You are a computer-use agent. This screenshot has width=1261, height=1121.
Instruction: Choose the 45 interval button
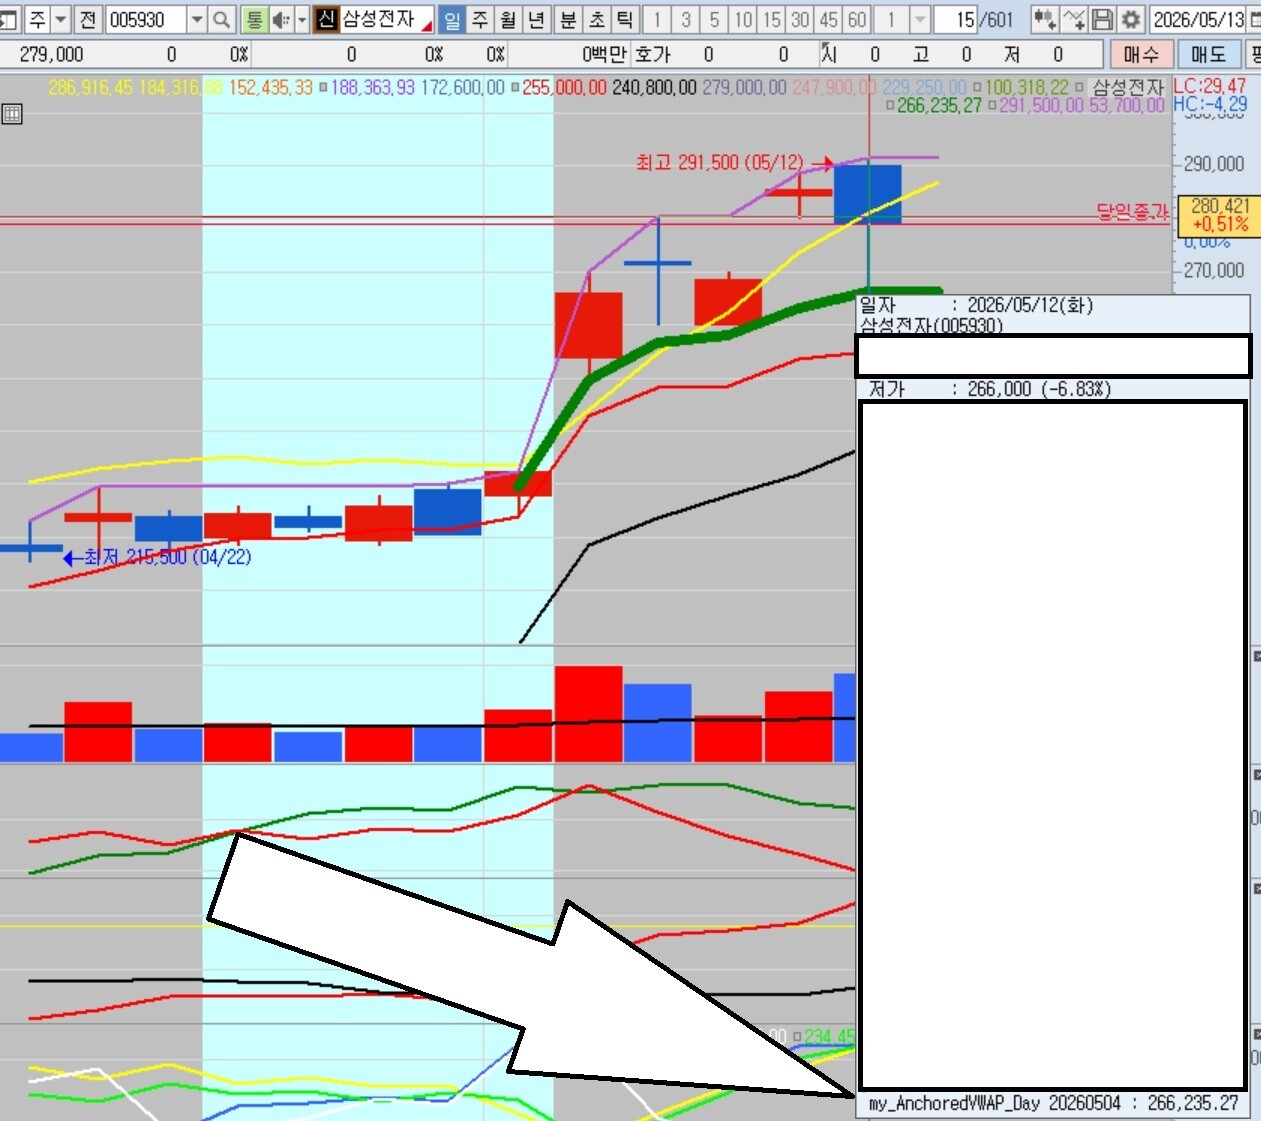(x=828, y=19)
